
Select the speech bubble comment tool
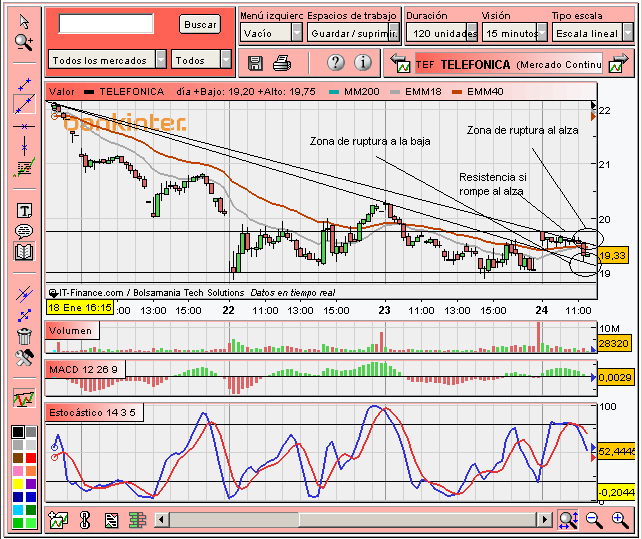pos(24,231)
